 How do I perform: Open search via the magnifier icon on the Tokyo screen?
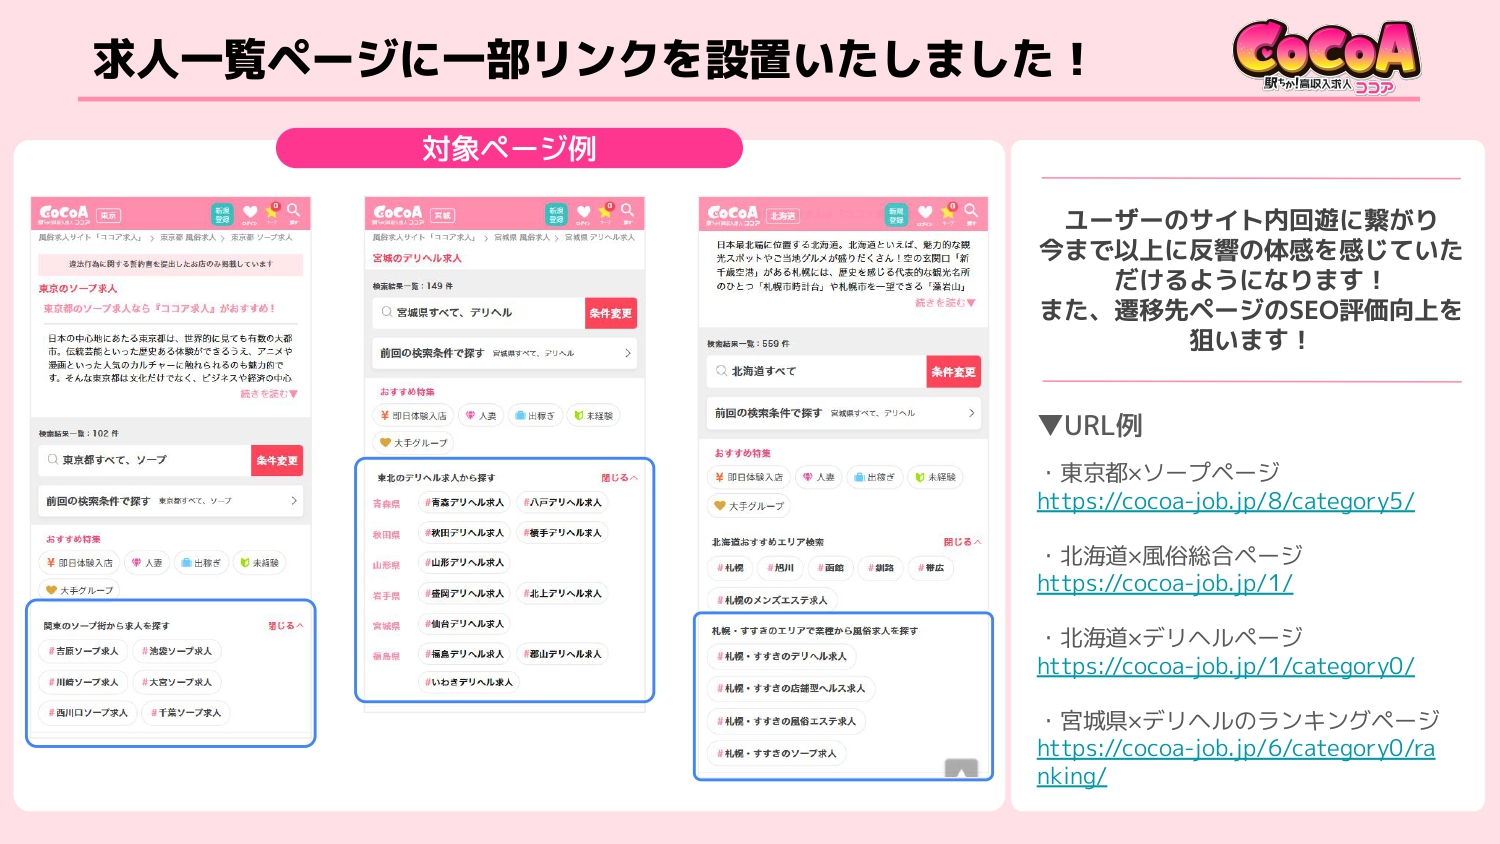tap(292, 211)
